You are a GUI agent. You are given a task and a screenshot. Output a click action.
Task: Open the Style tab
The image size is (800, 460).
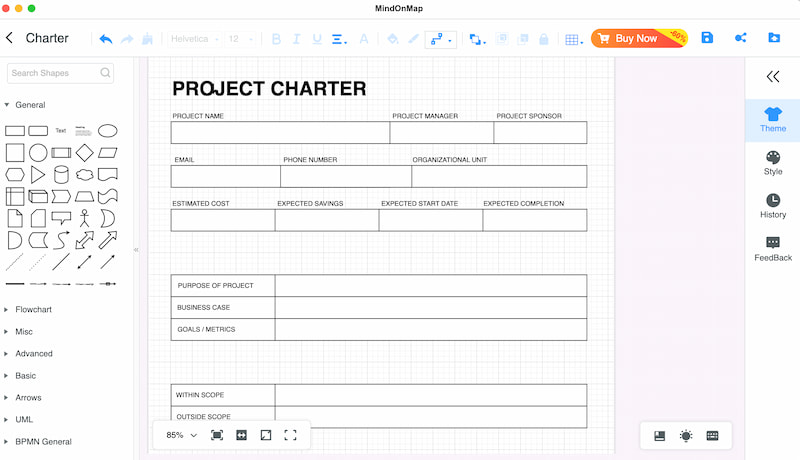[773, 163]
